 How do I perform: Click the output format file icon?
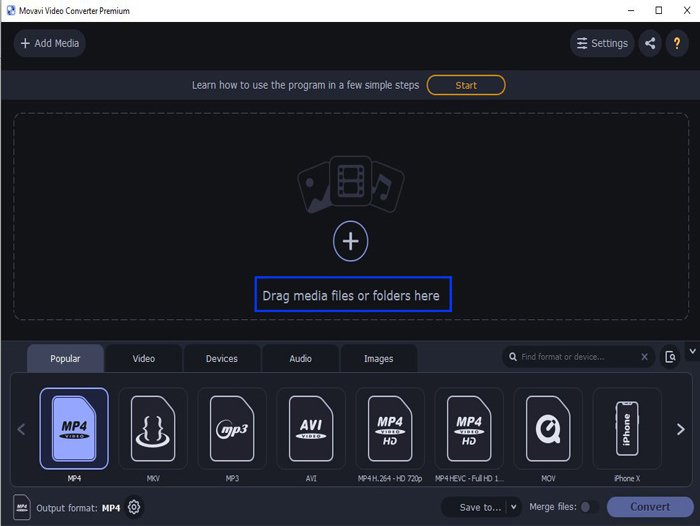pos(22,507)
